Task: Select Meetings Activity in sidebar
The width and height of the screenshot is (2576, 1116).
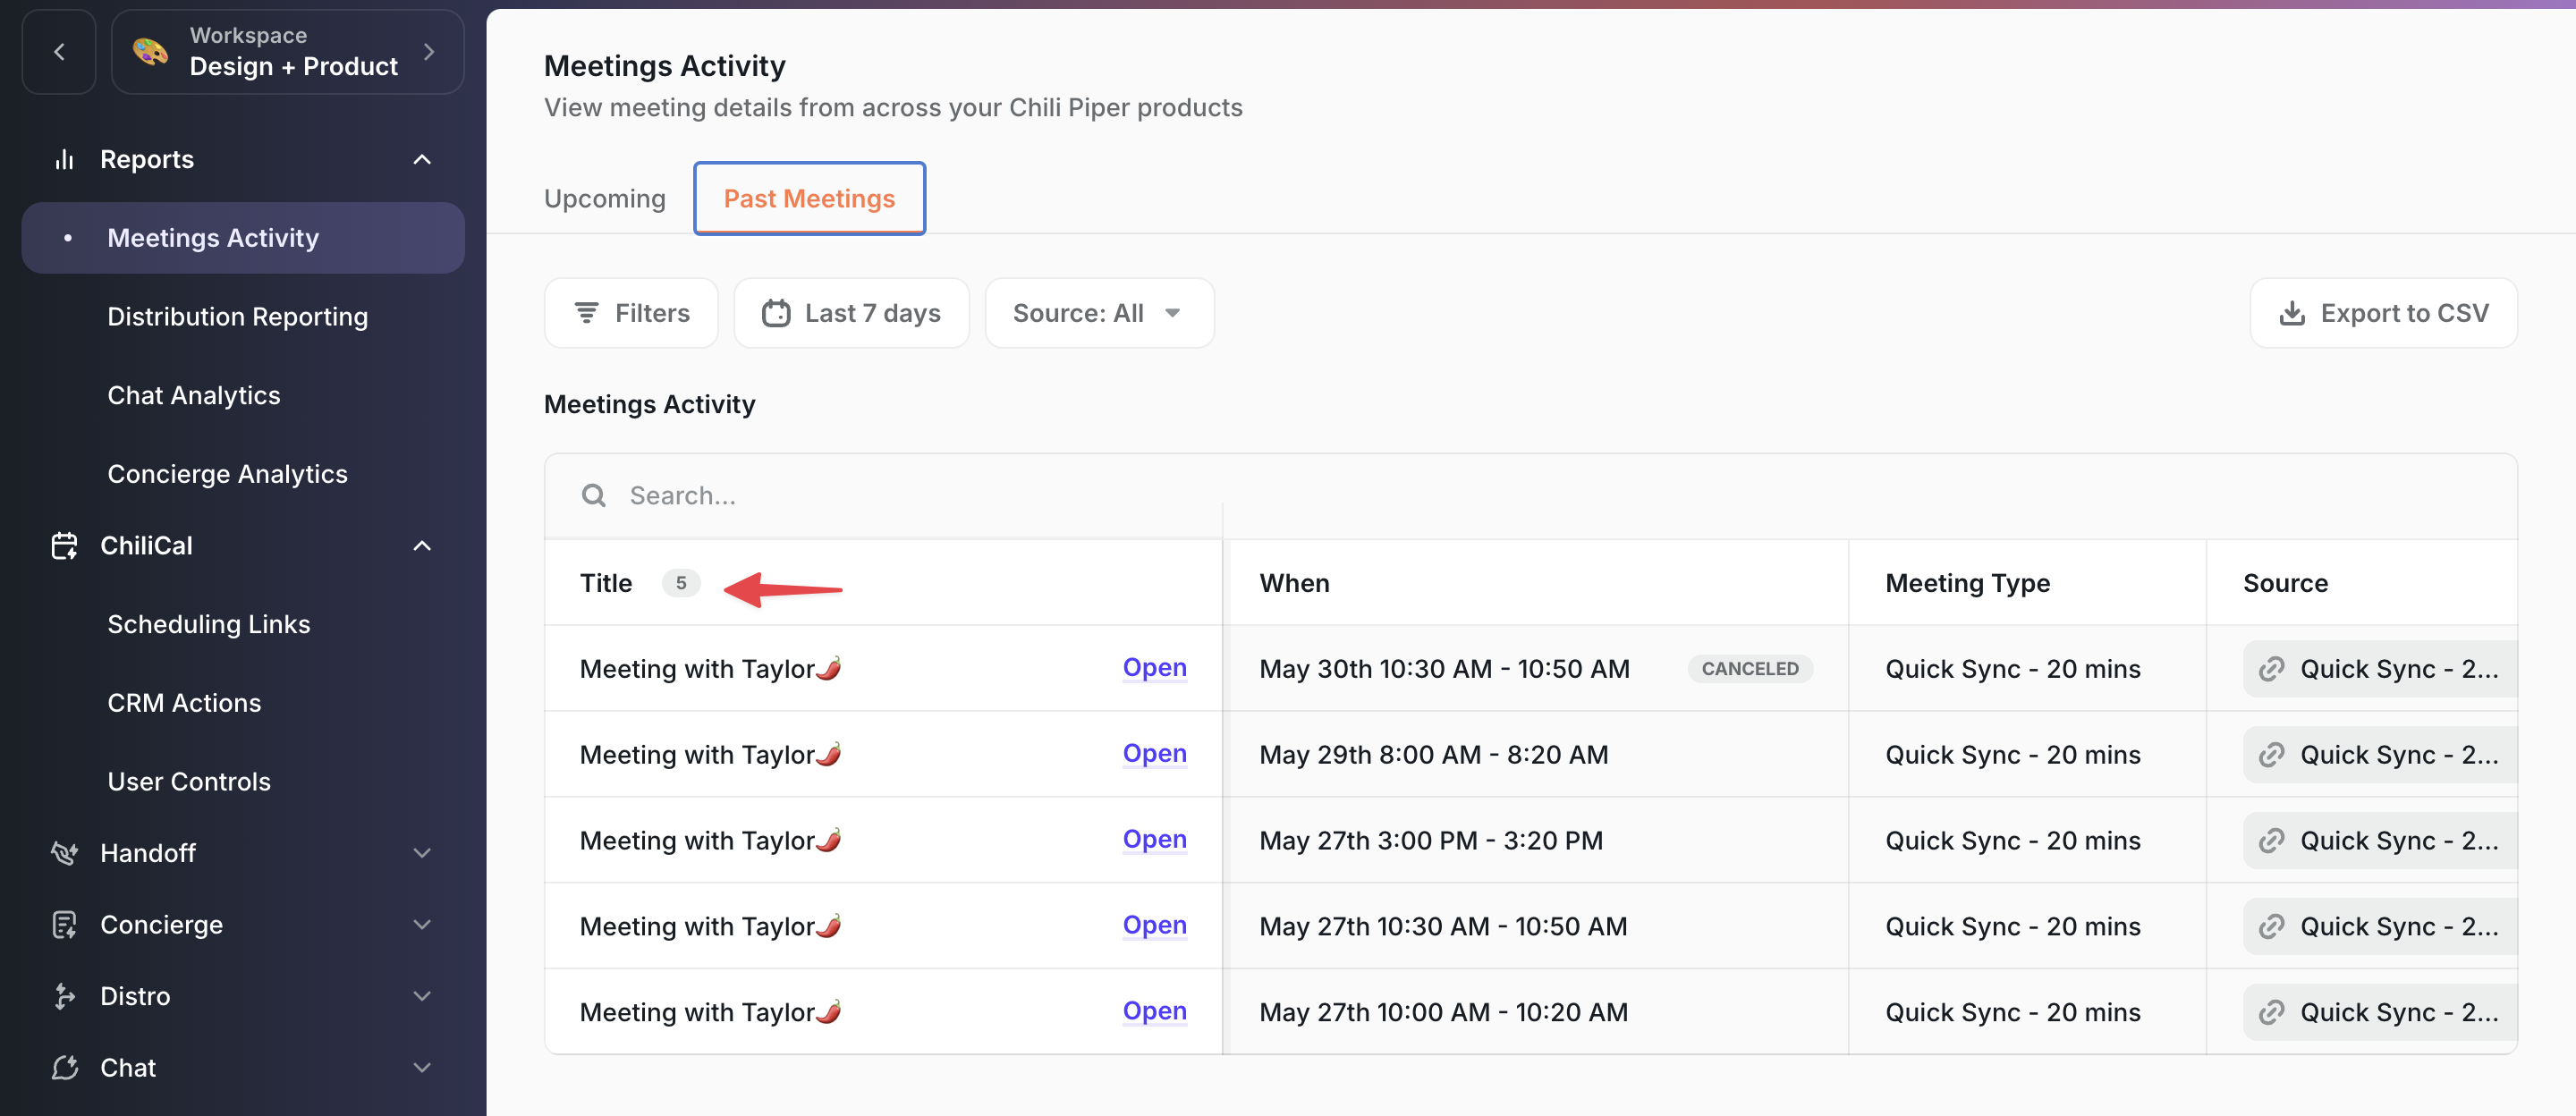Action: point(243,238)
